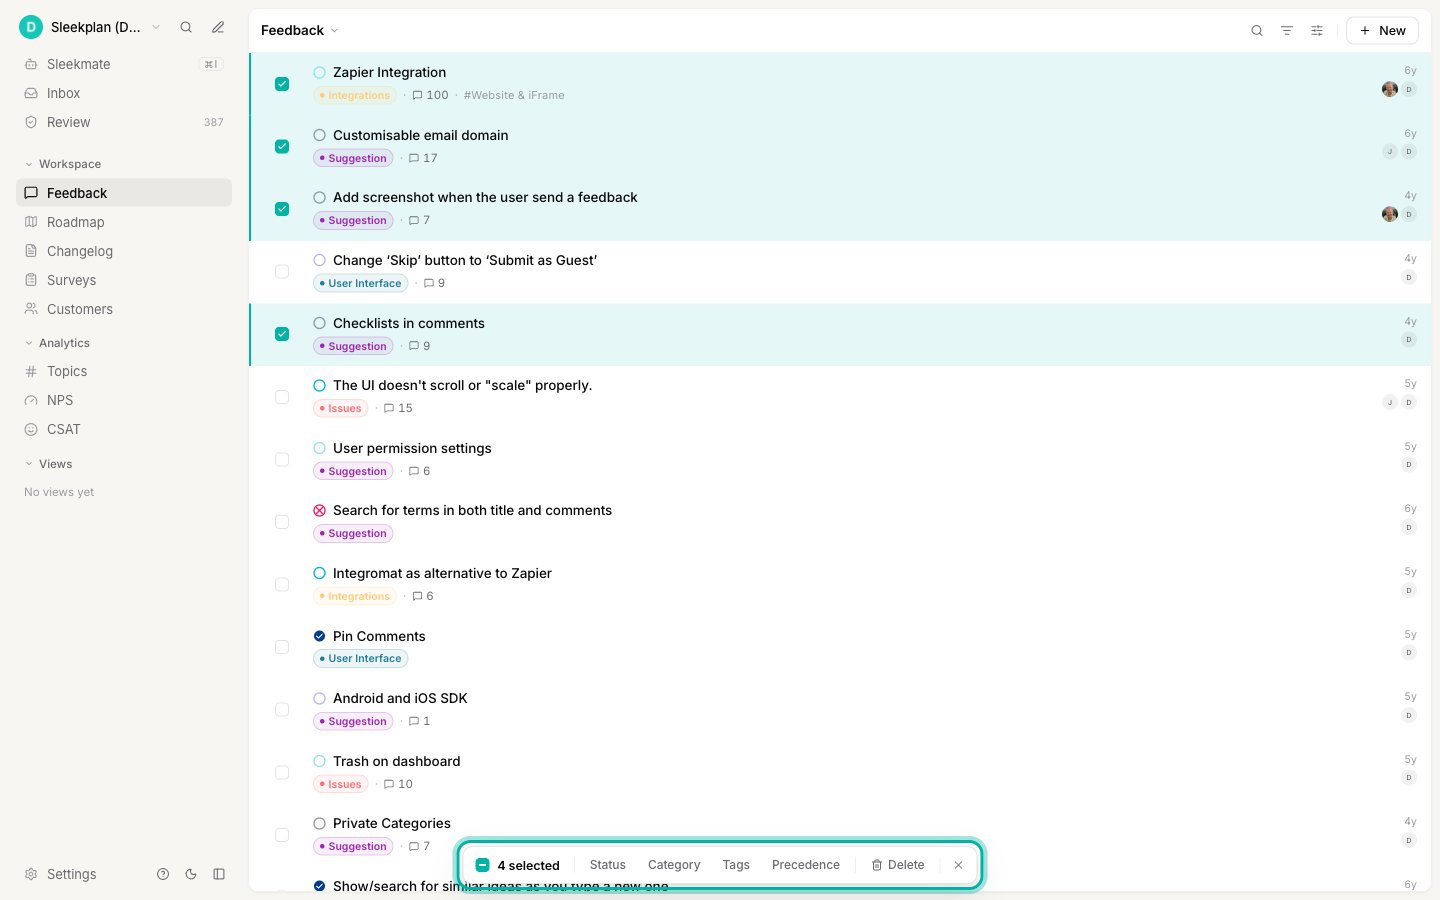Toggle dark mode moon icon
Image resolution: width=1440 pixels, height=900 pixels.
point(191,874)
